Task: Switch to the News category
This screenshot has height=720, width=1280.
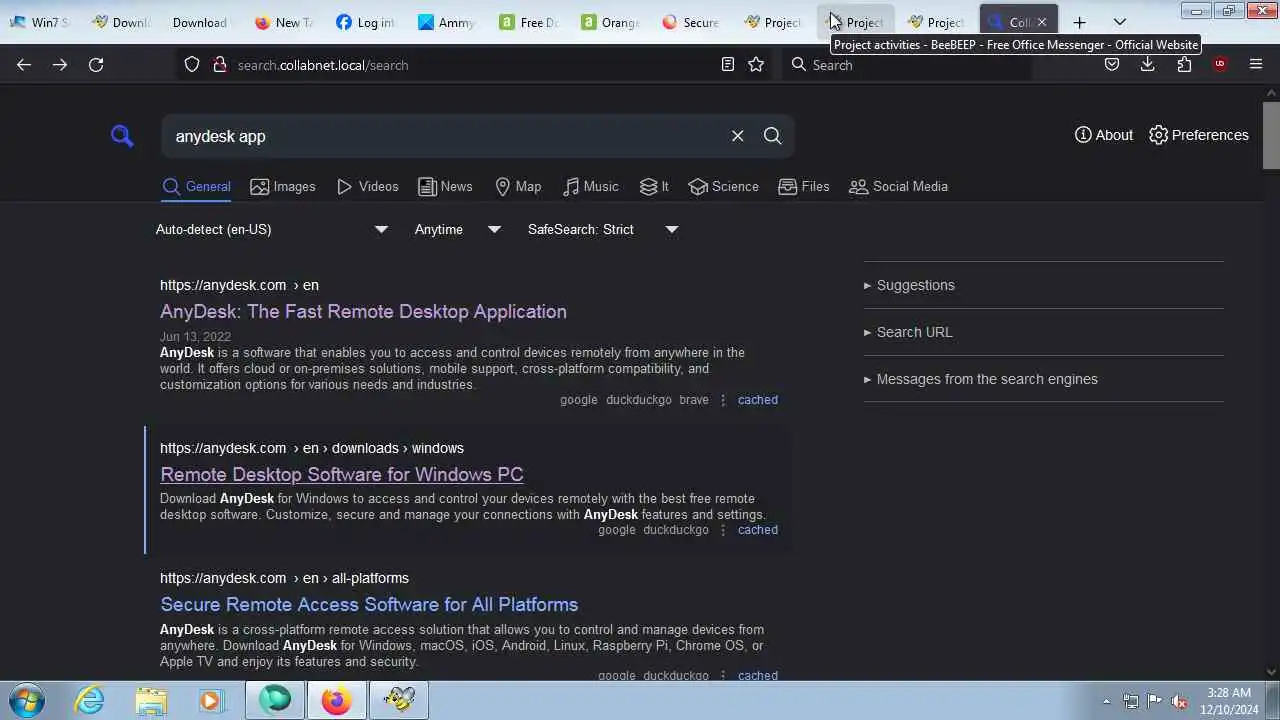Action: (x=445, y=186)
